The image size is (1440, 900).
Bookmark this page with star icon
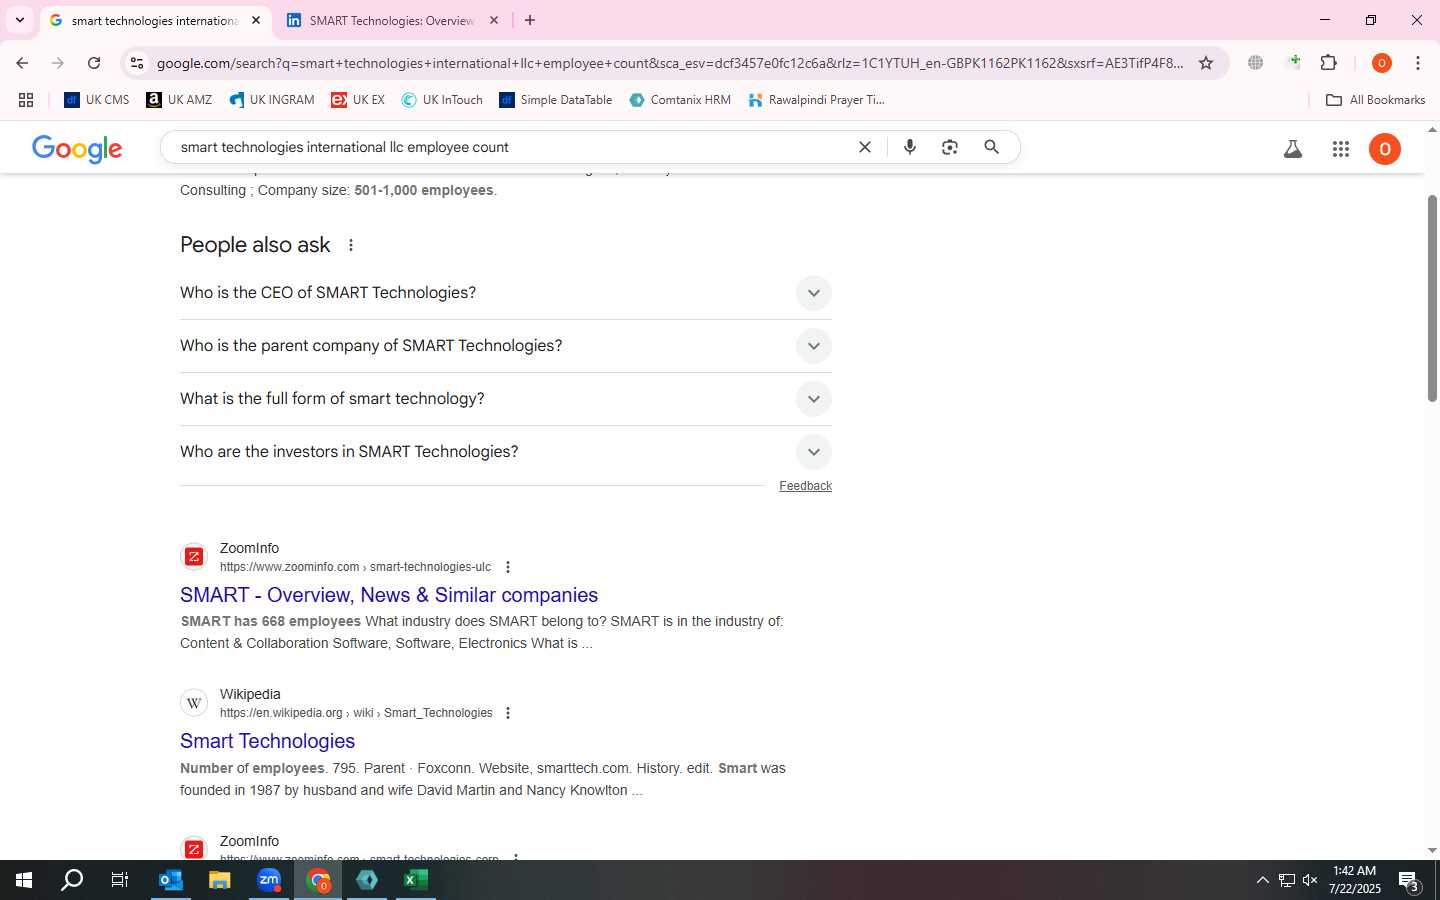coord(1206,63)
